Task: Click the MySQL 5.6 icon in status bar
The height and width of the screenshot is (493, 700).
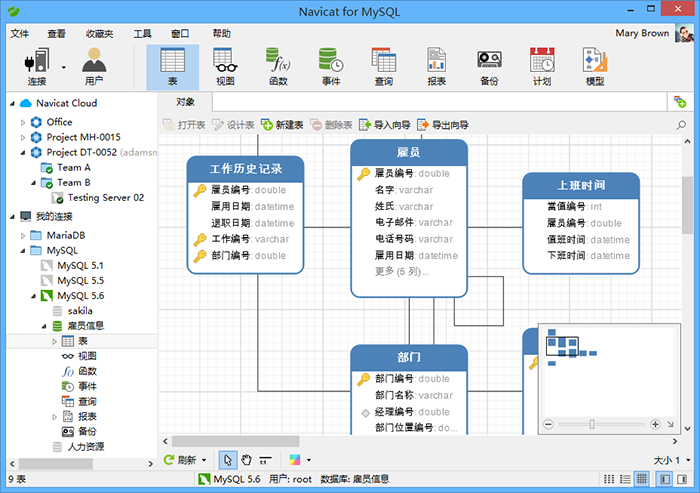Action: point(204,479)
